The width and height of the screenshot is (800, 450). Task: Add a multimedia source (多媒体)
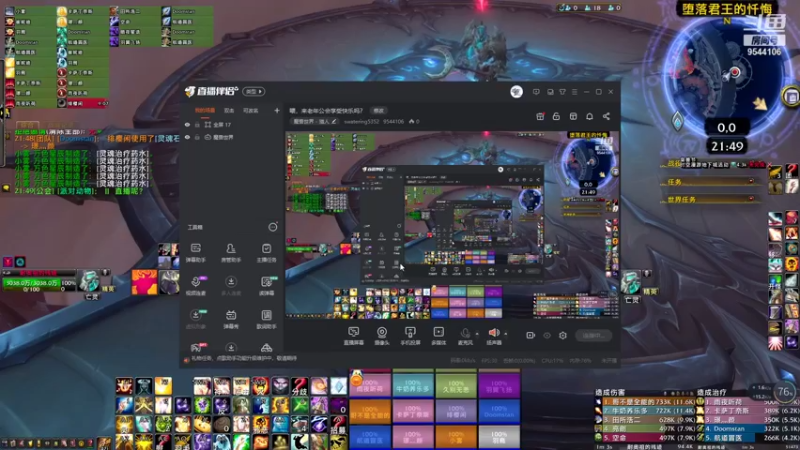pyautogui.click(x=438, y=336)
